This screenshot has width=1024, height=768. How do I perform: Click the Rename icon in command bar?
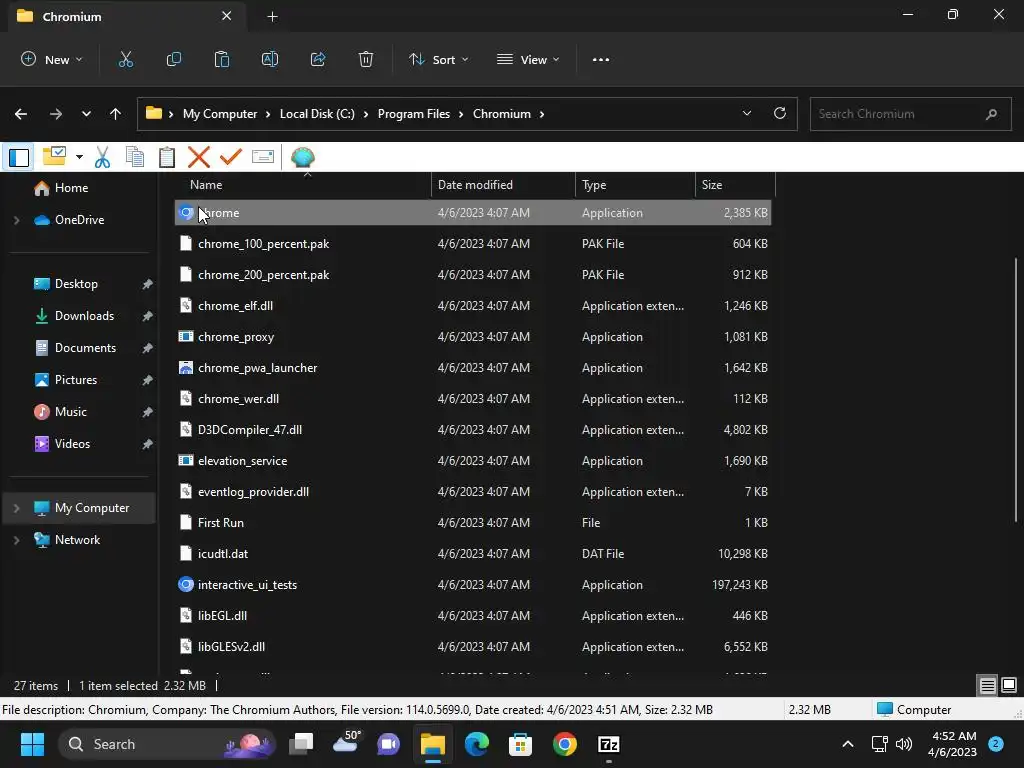point(270,59)
